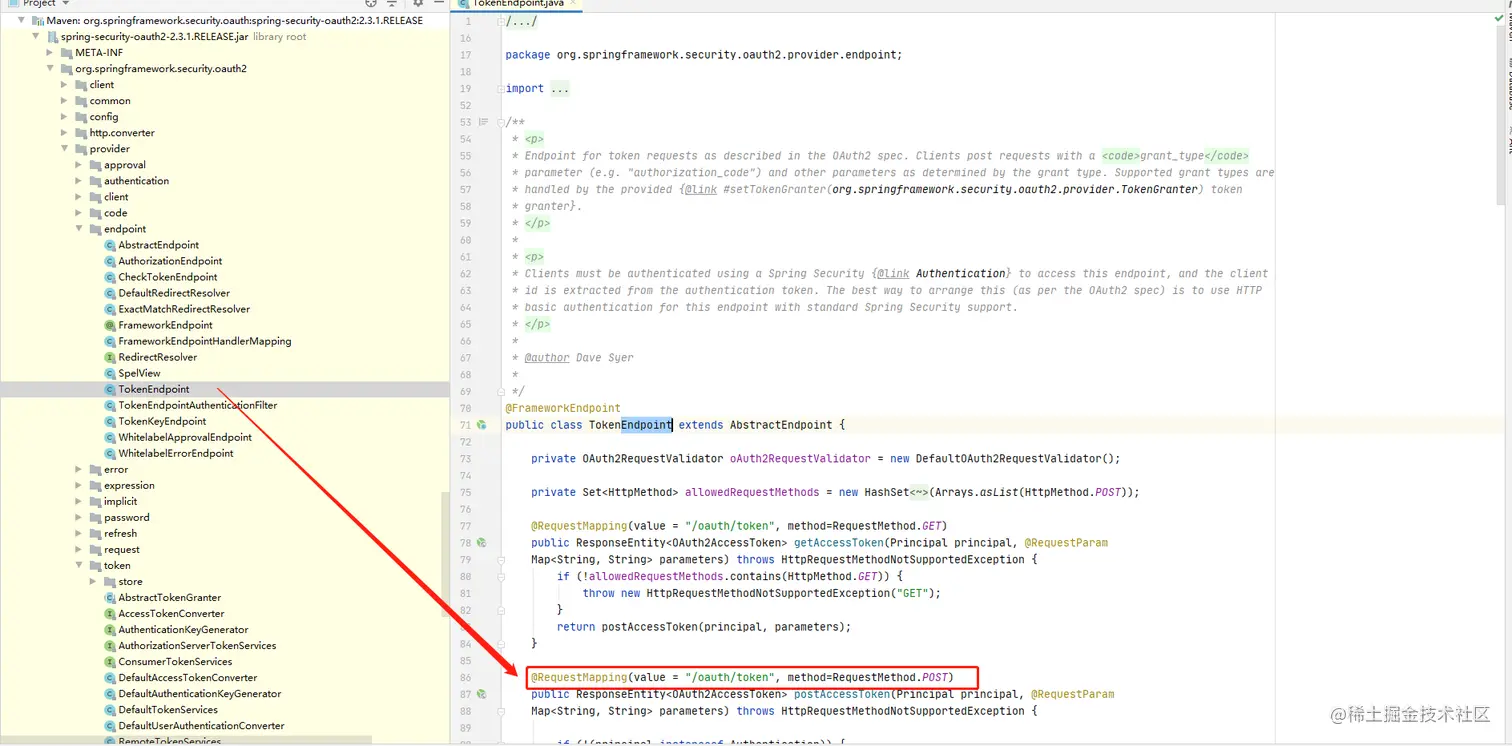Collapse the provider package node
The image size is (1512, 746).
coord(64,149)
